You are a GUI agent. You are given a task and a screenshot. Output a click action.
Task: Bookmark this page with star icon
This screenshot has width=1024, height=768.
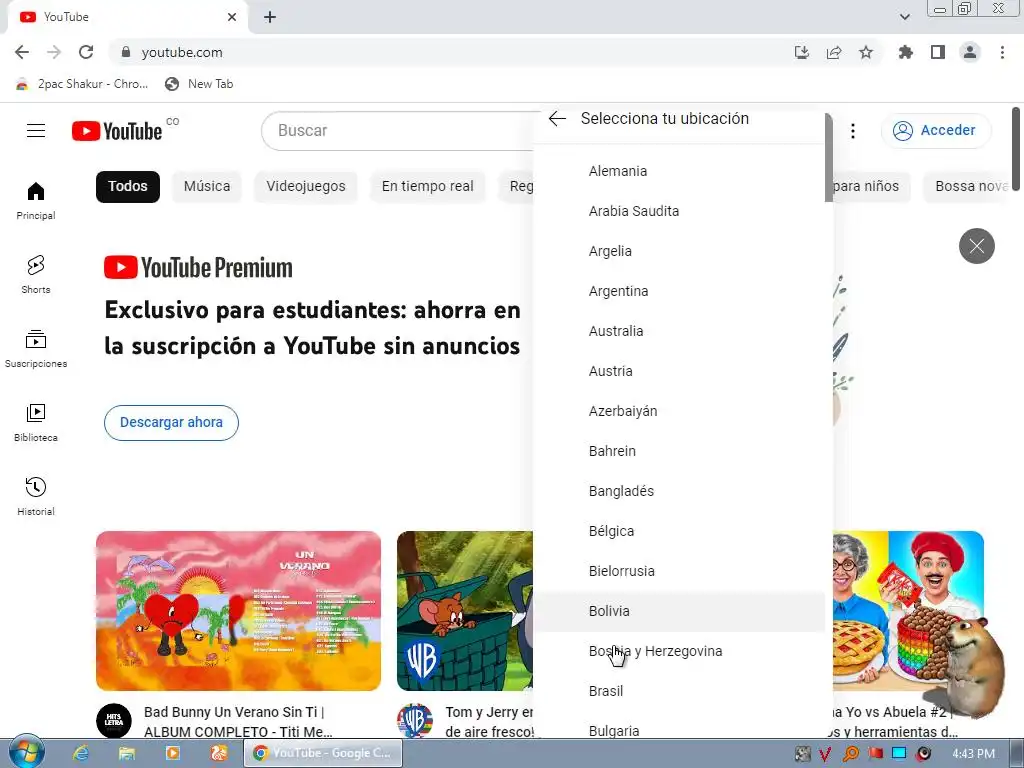[866, 52]
